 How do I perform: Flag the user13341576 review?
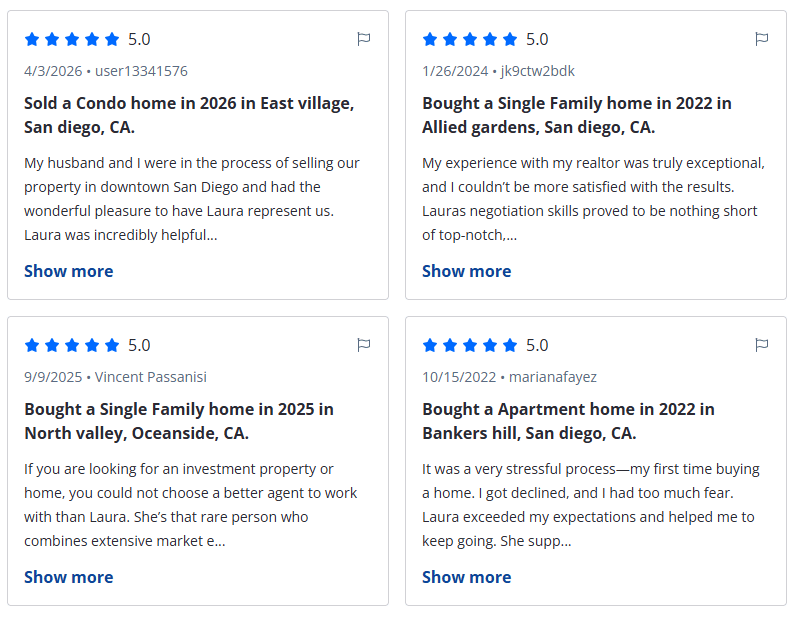click(x=363, y=39)
